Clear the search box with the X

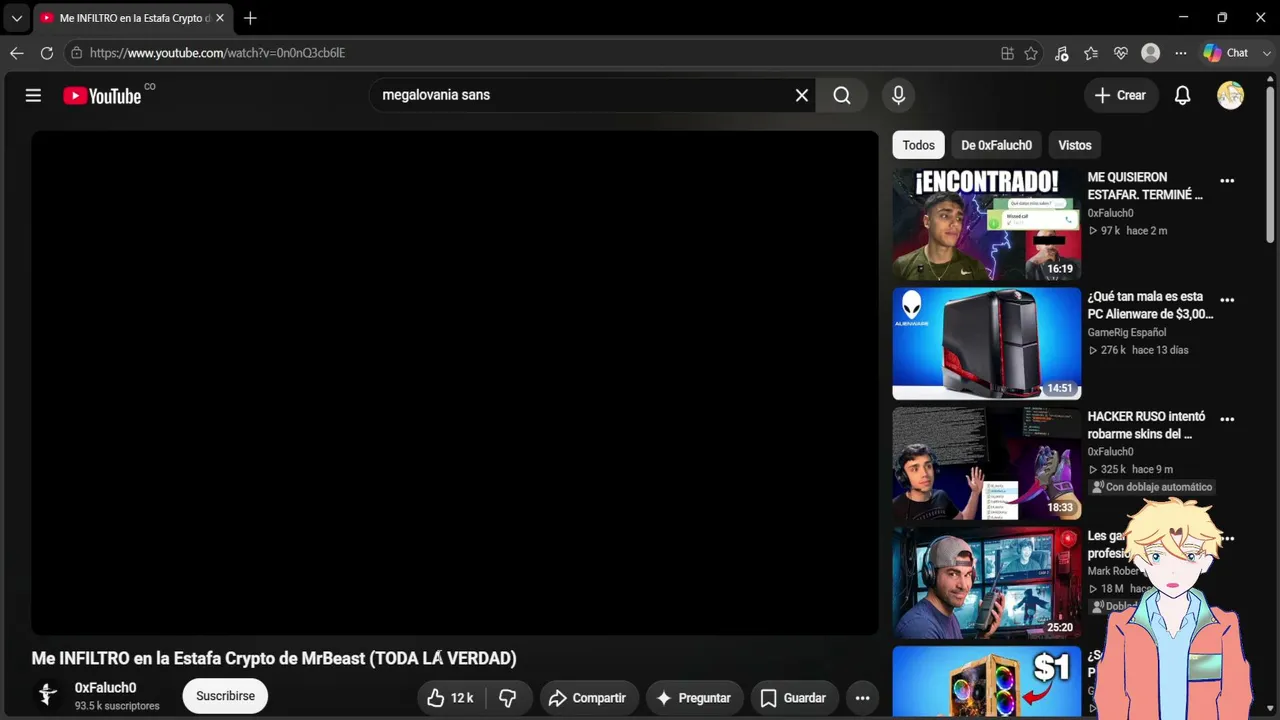pyautogui.click(x=801, y=95)
